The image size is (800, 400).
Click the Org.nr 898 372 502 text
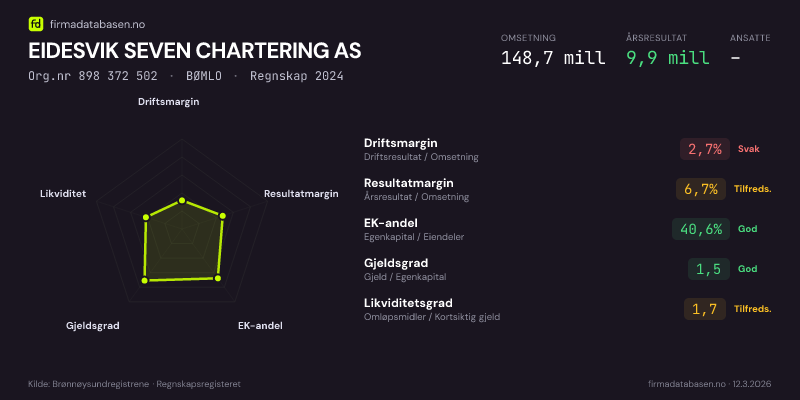[92, 76]
